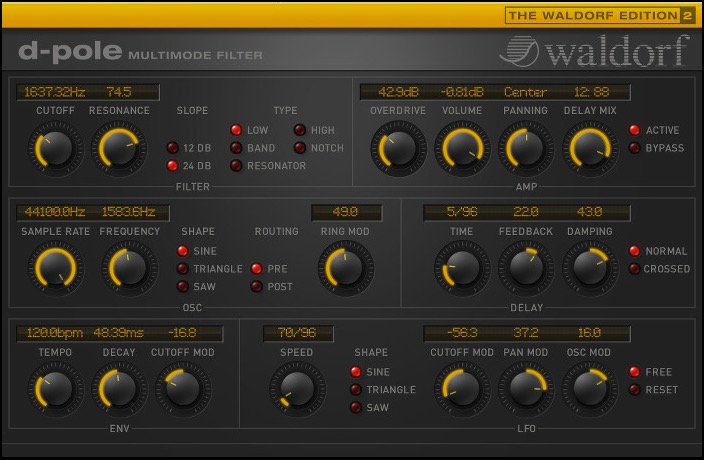Viewport: 704px width, 460px height.
Task: Select SINE shape in OSC section
Action: pyautogui.click(x=183, y=251)
